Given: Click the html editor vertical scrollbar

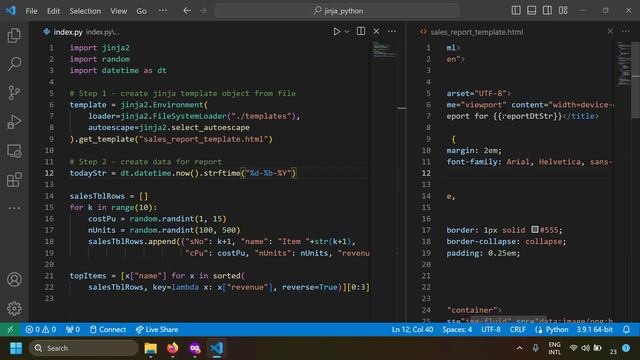Looking at the screenshot, I should pos(636,80).
